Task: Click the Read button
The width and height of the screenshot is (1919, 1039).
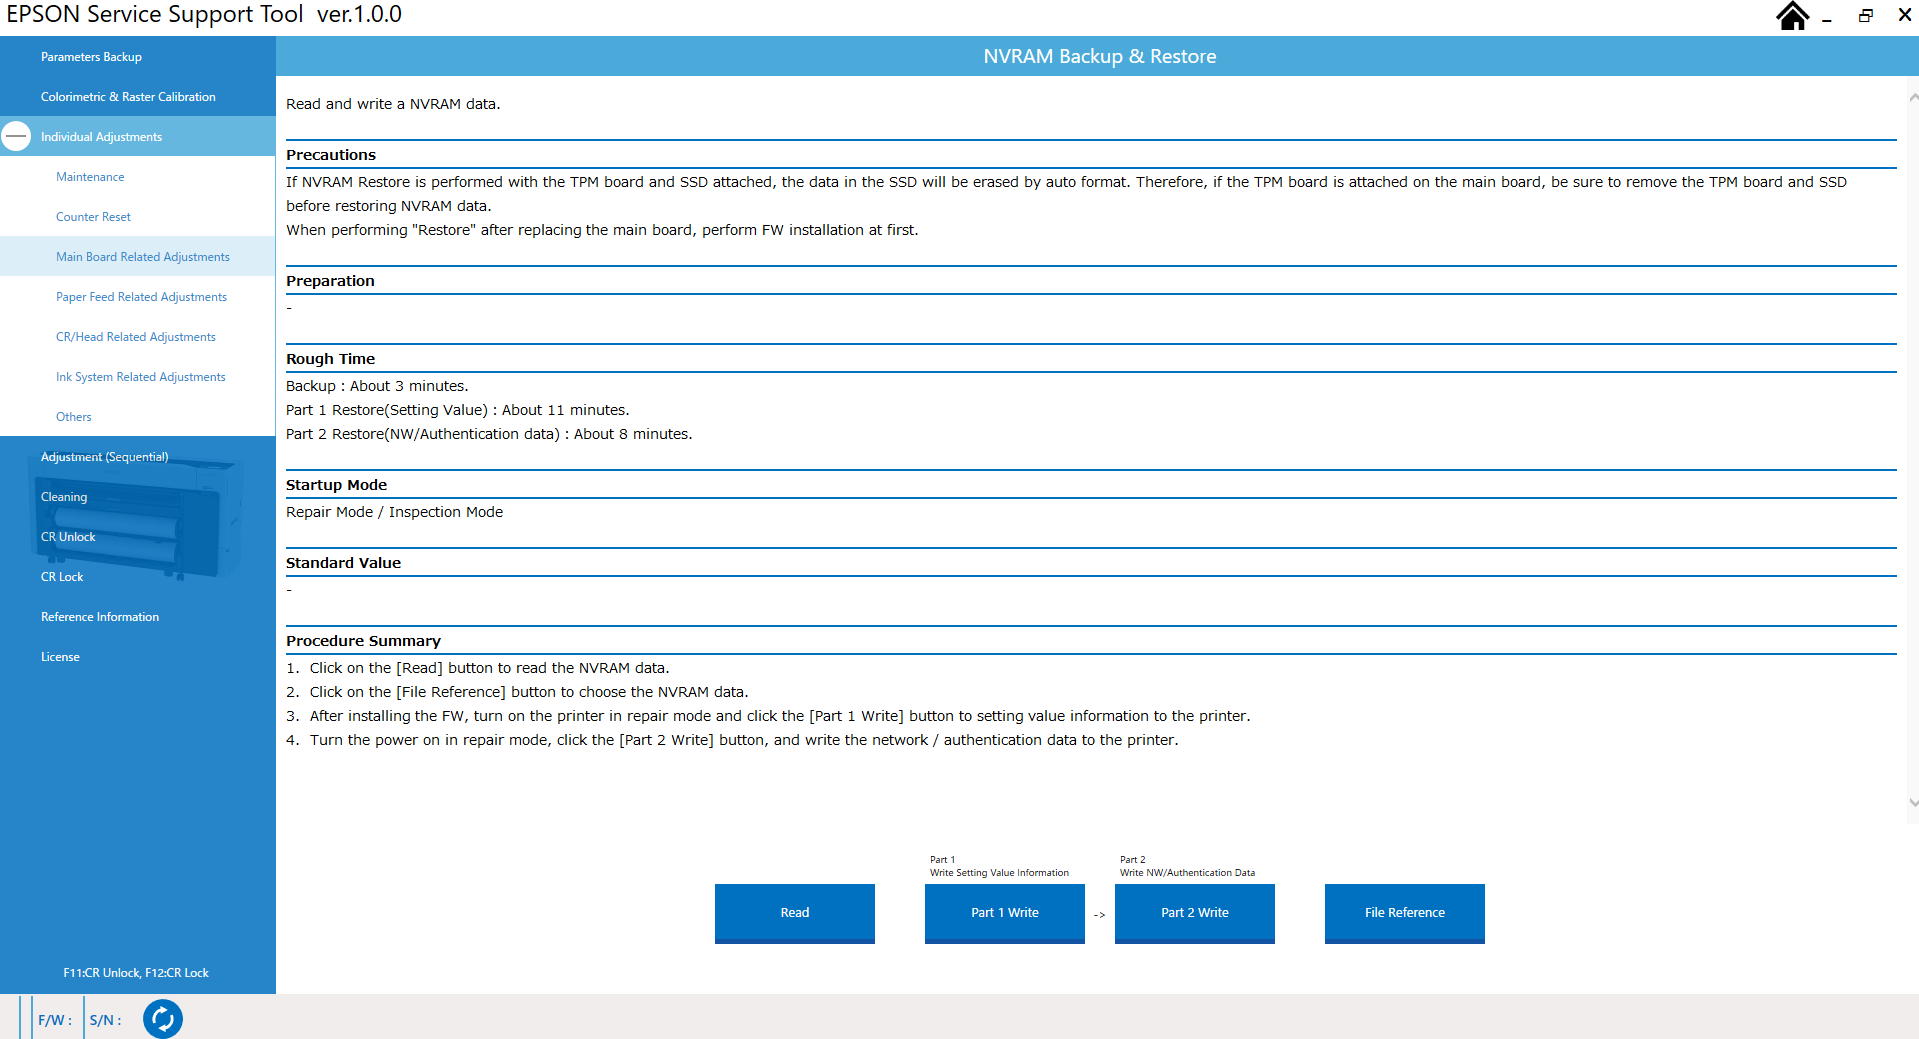Action: click(795, 913)
